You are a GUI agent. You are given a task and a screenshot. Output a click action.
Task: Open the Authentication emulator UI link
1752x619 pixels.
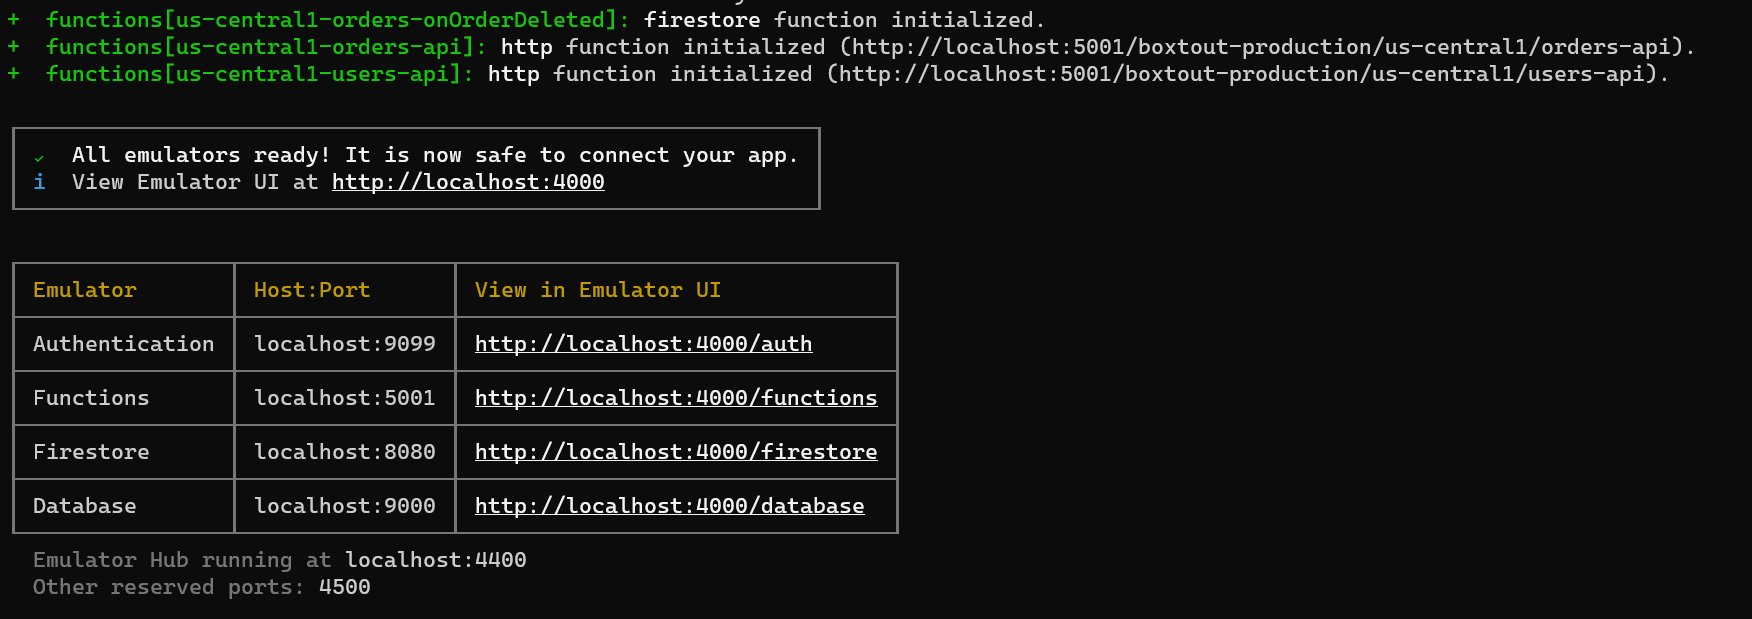[643, 344]
